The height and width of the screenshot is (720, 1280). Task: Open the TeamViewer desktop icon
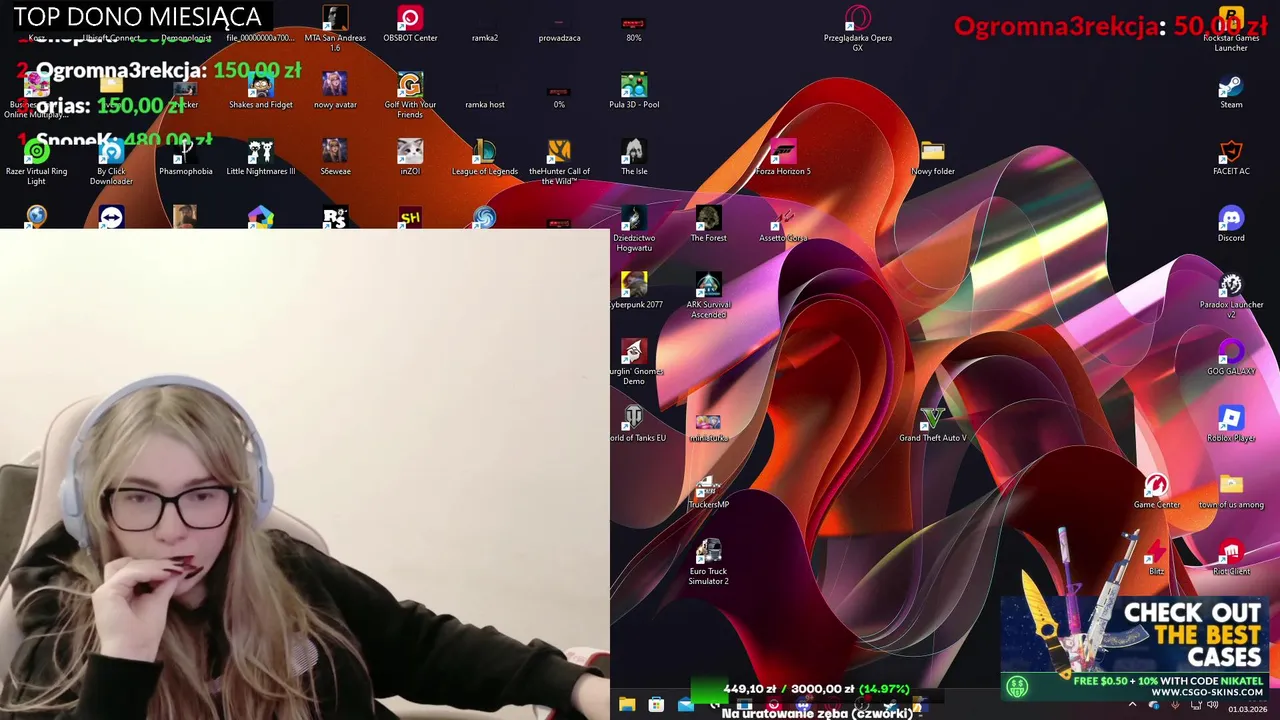click(x=111, y=217)
